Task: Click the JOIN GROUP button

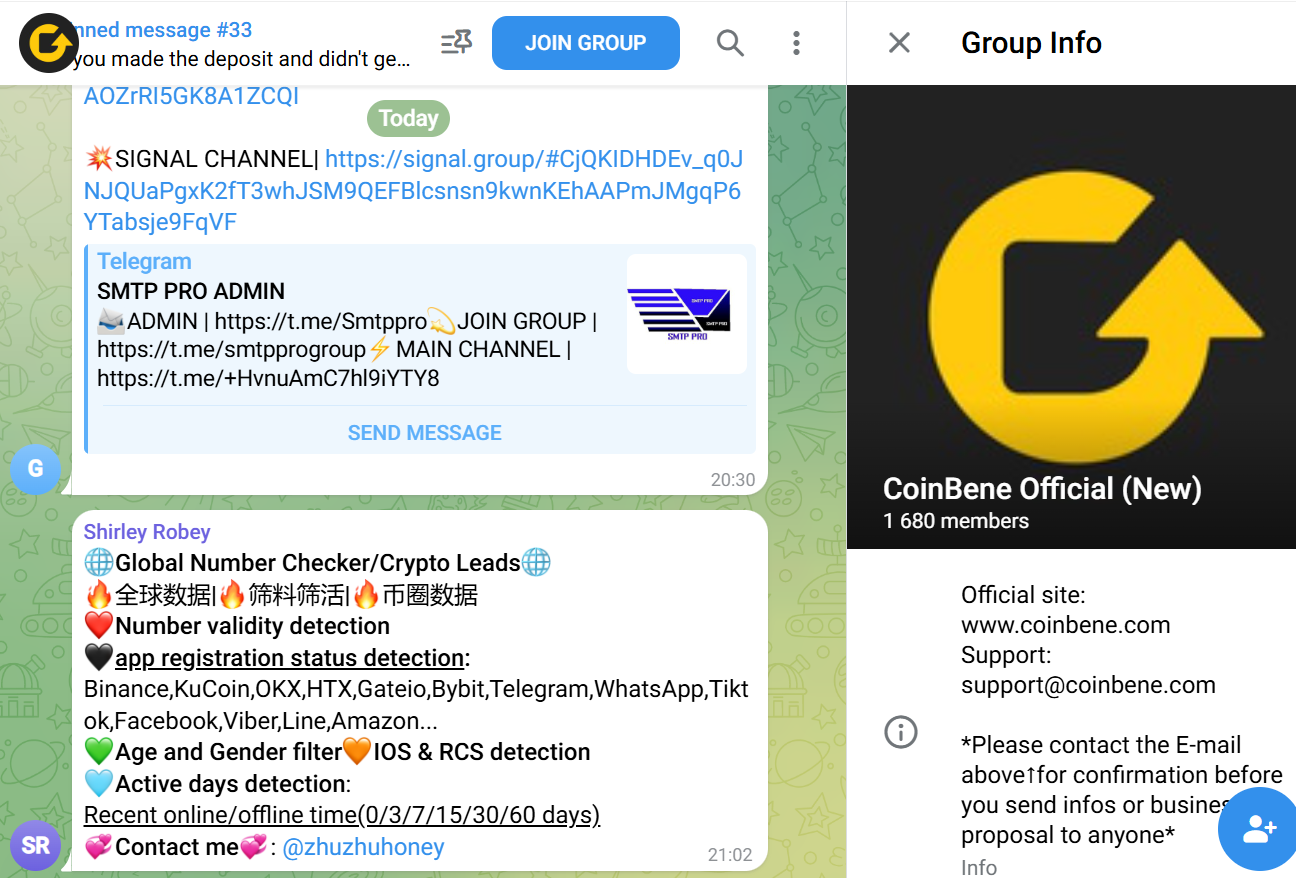Action: pyautogui.click(x=586, y=43)
